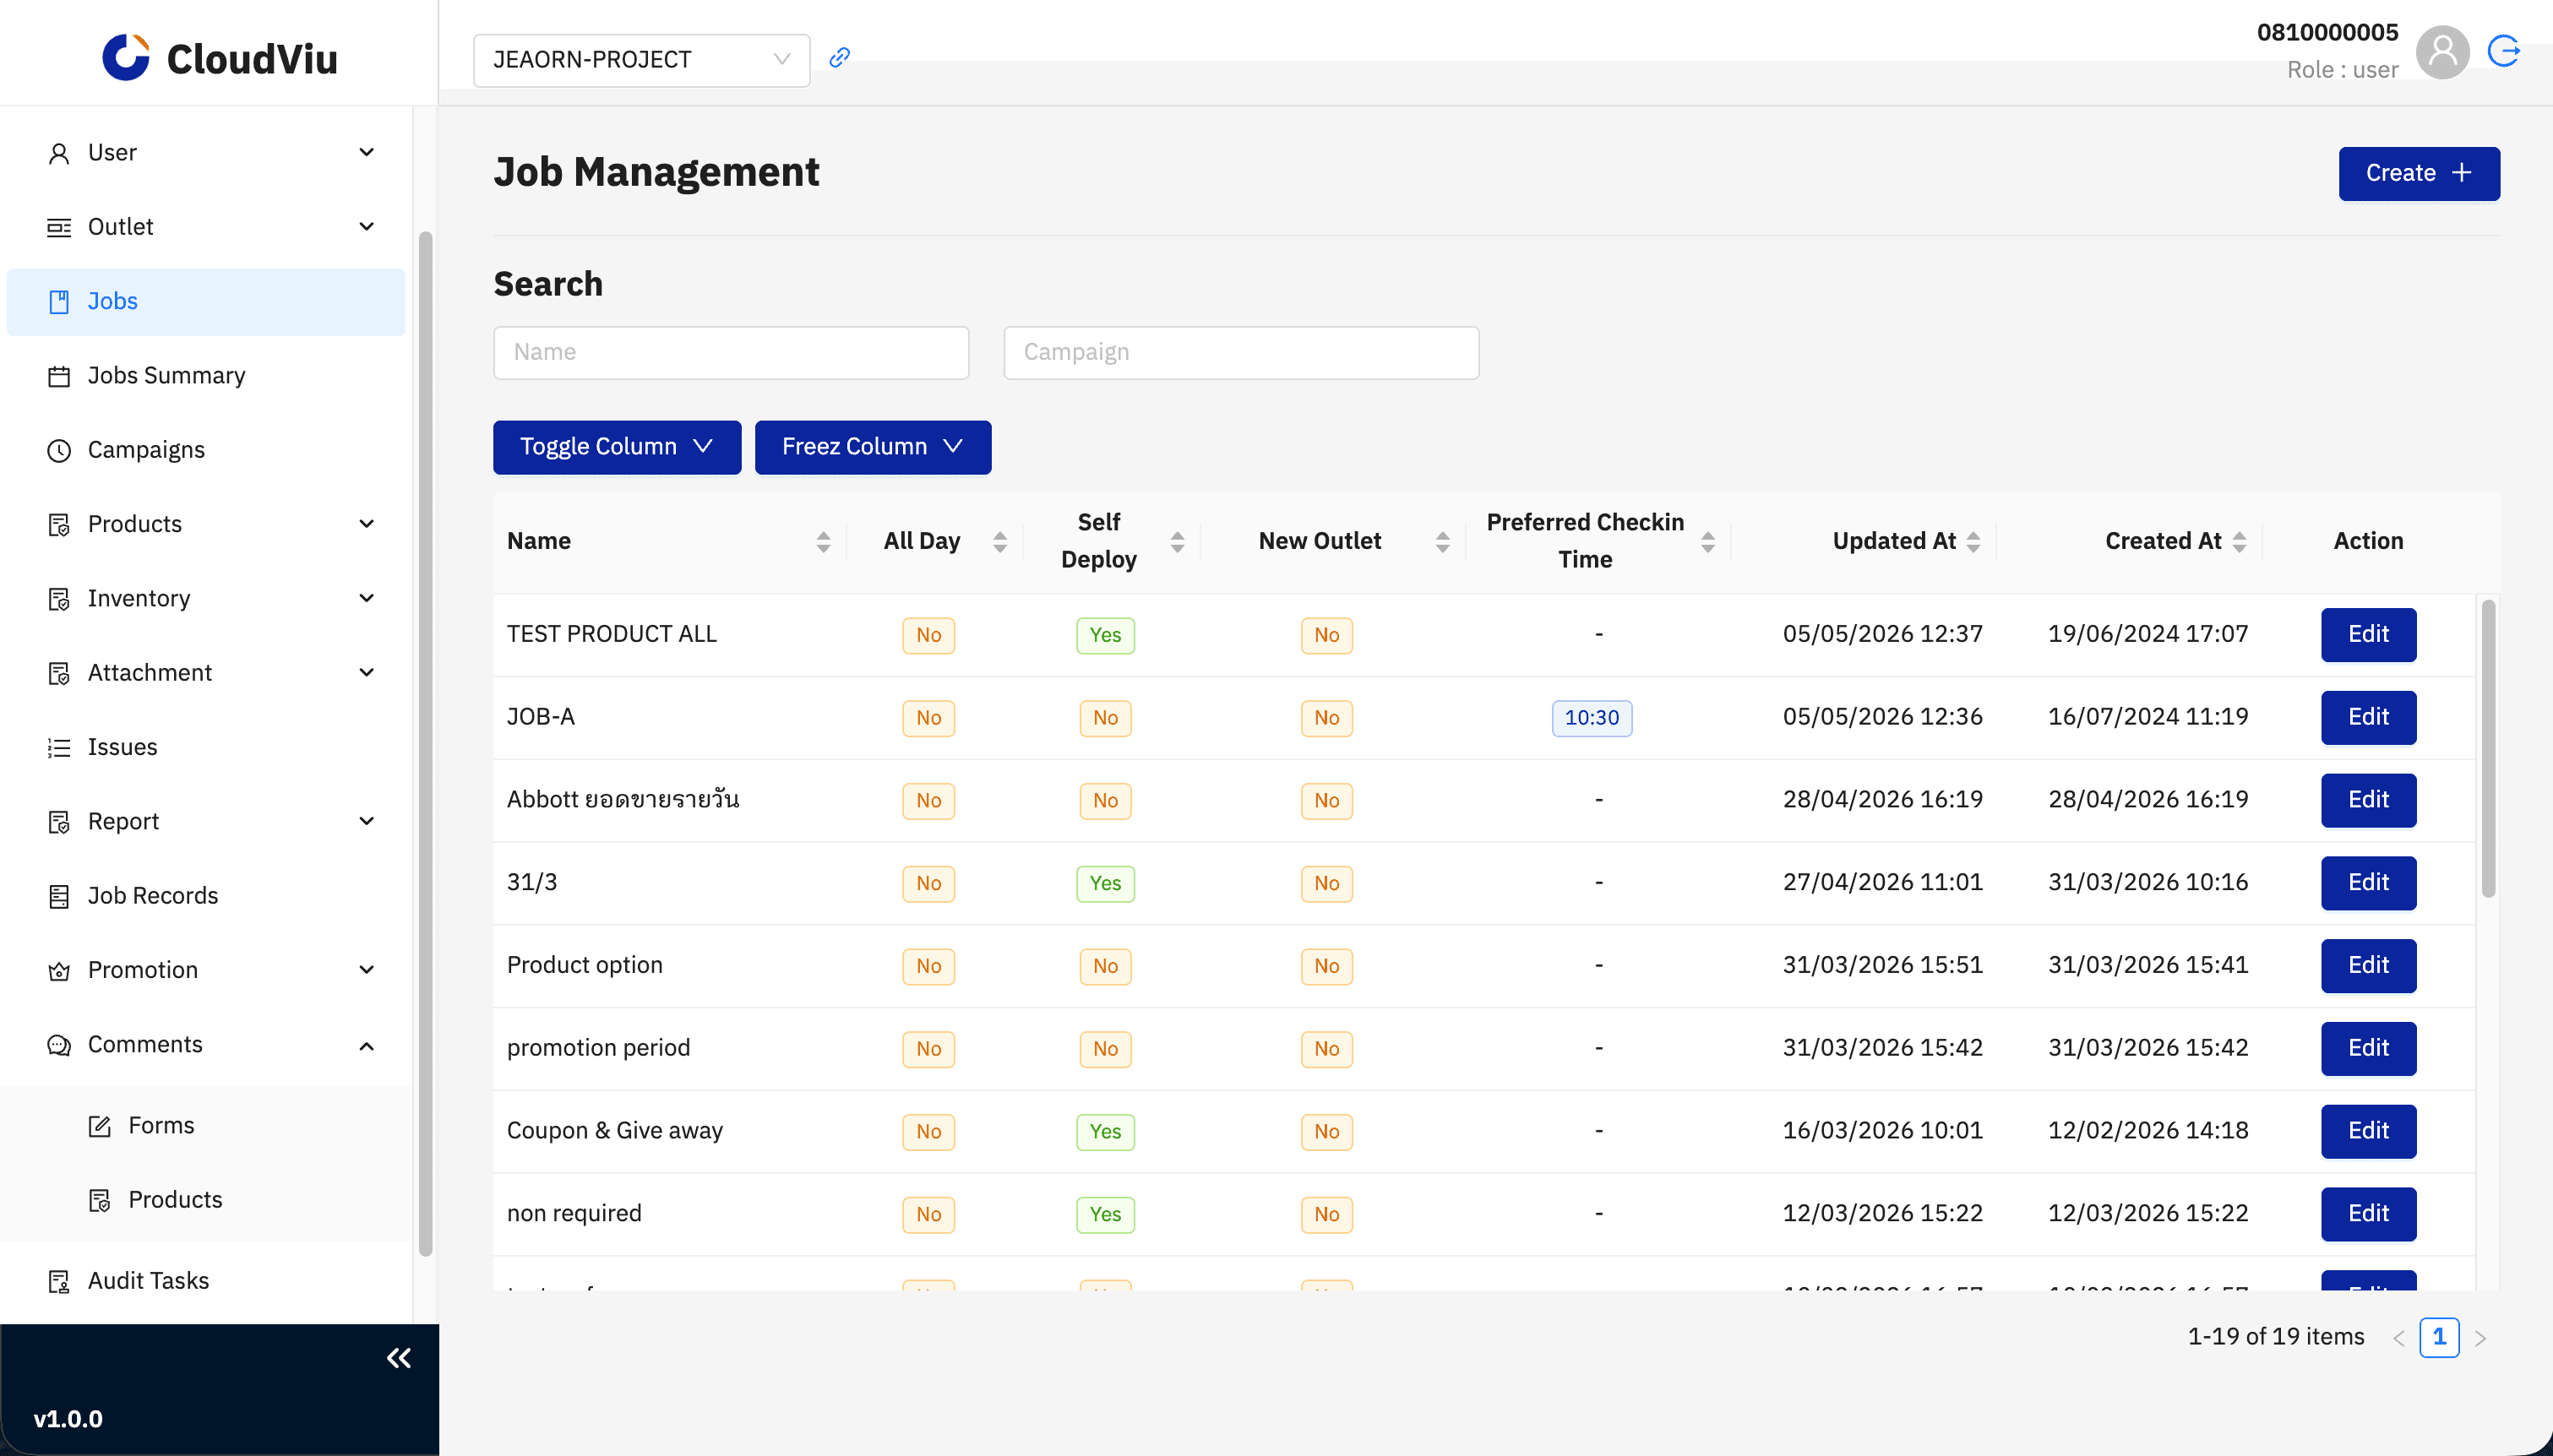This screenshot has width=2553, height=1456.
Task: Open Jobs Summary in sidebar
Action: [x=206, y=376]
